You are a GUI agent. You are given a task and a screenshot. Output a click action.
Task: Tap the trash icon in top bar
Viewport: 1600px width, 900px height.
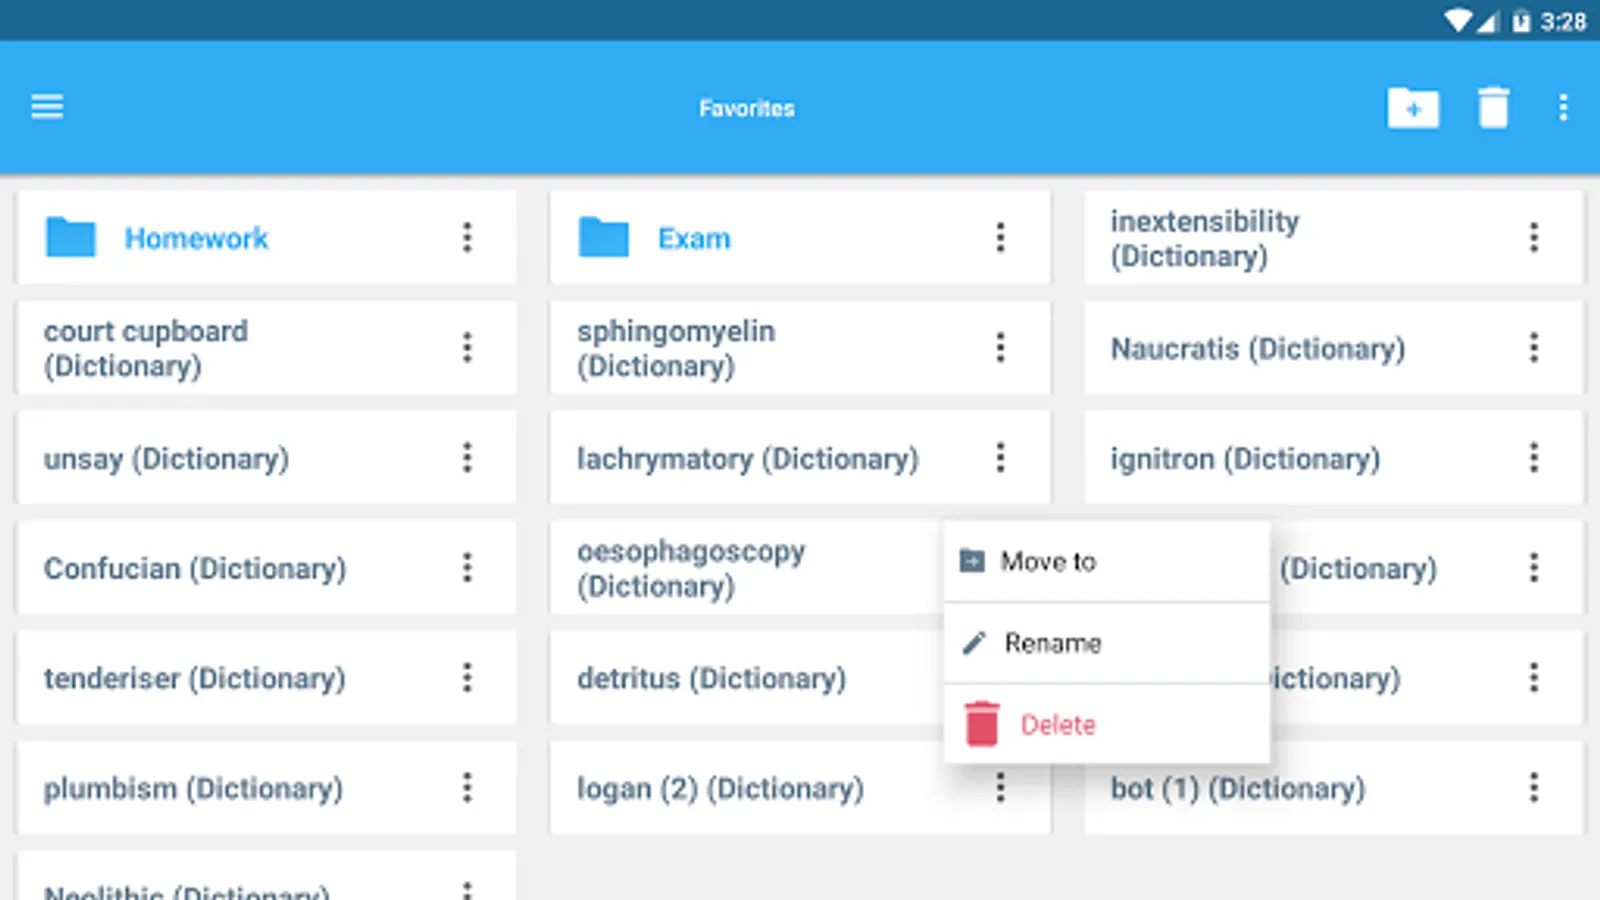(x=1493, y=108)
